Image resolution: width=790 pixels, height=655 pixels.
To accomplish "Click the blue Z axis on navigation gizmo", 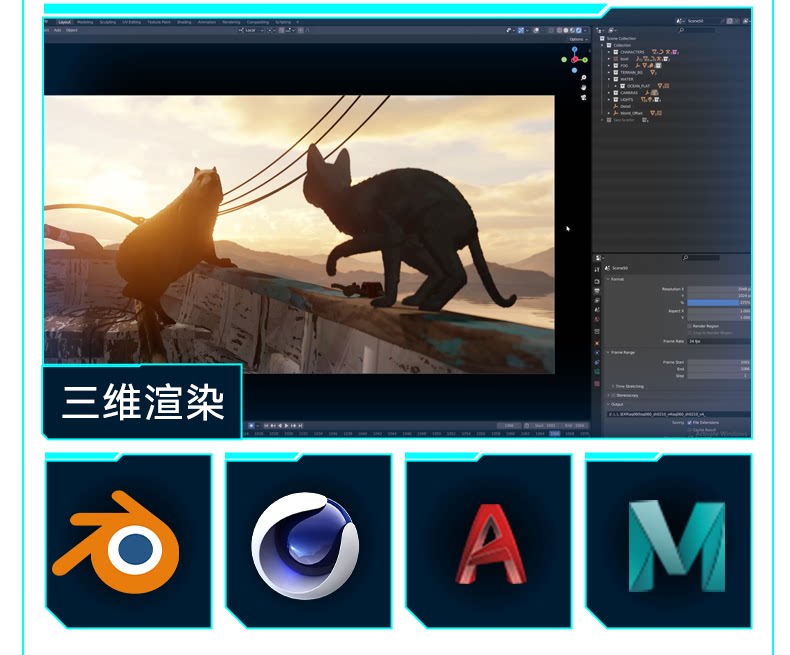I will pyautogui.click(x=574, y=49).
